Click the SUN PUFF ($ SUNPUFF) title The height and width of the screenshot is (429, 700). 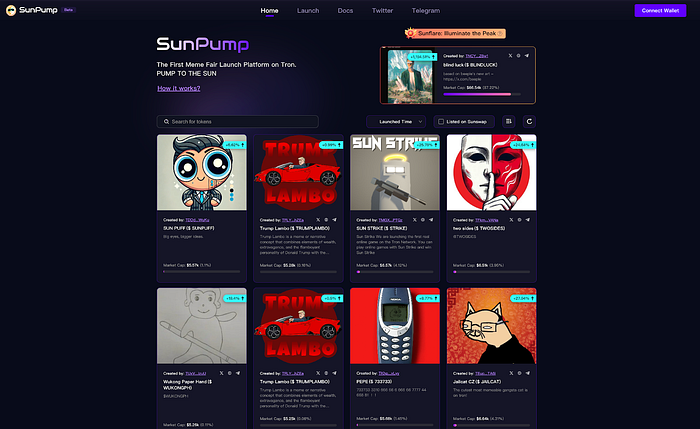pyautogui.click(x=189, y=228)
